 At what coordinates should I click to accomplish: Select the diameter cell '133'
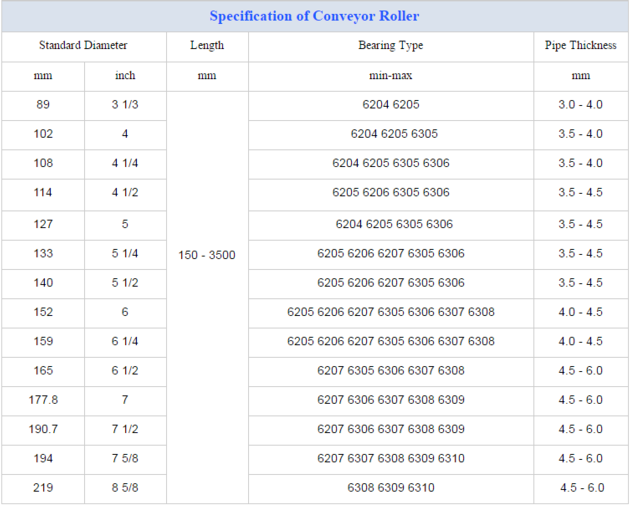click(43, 254)
